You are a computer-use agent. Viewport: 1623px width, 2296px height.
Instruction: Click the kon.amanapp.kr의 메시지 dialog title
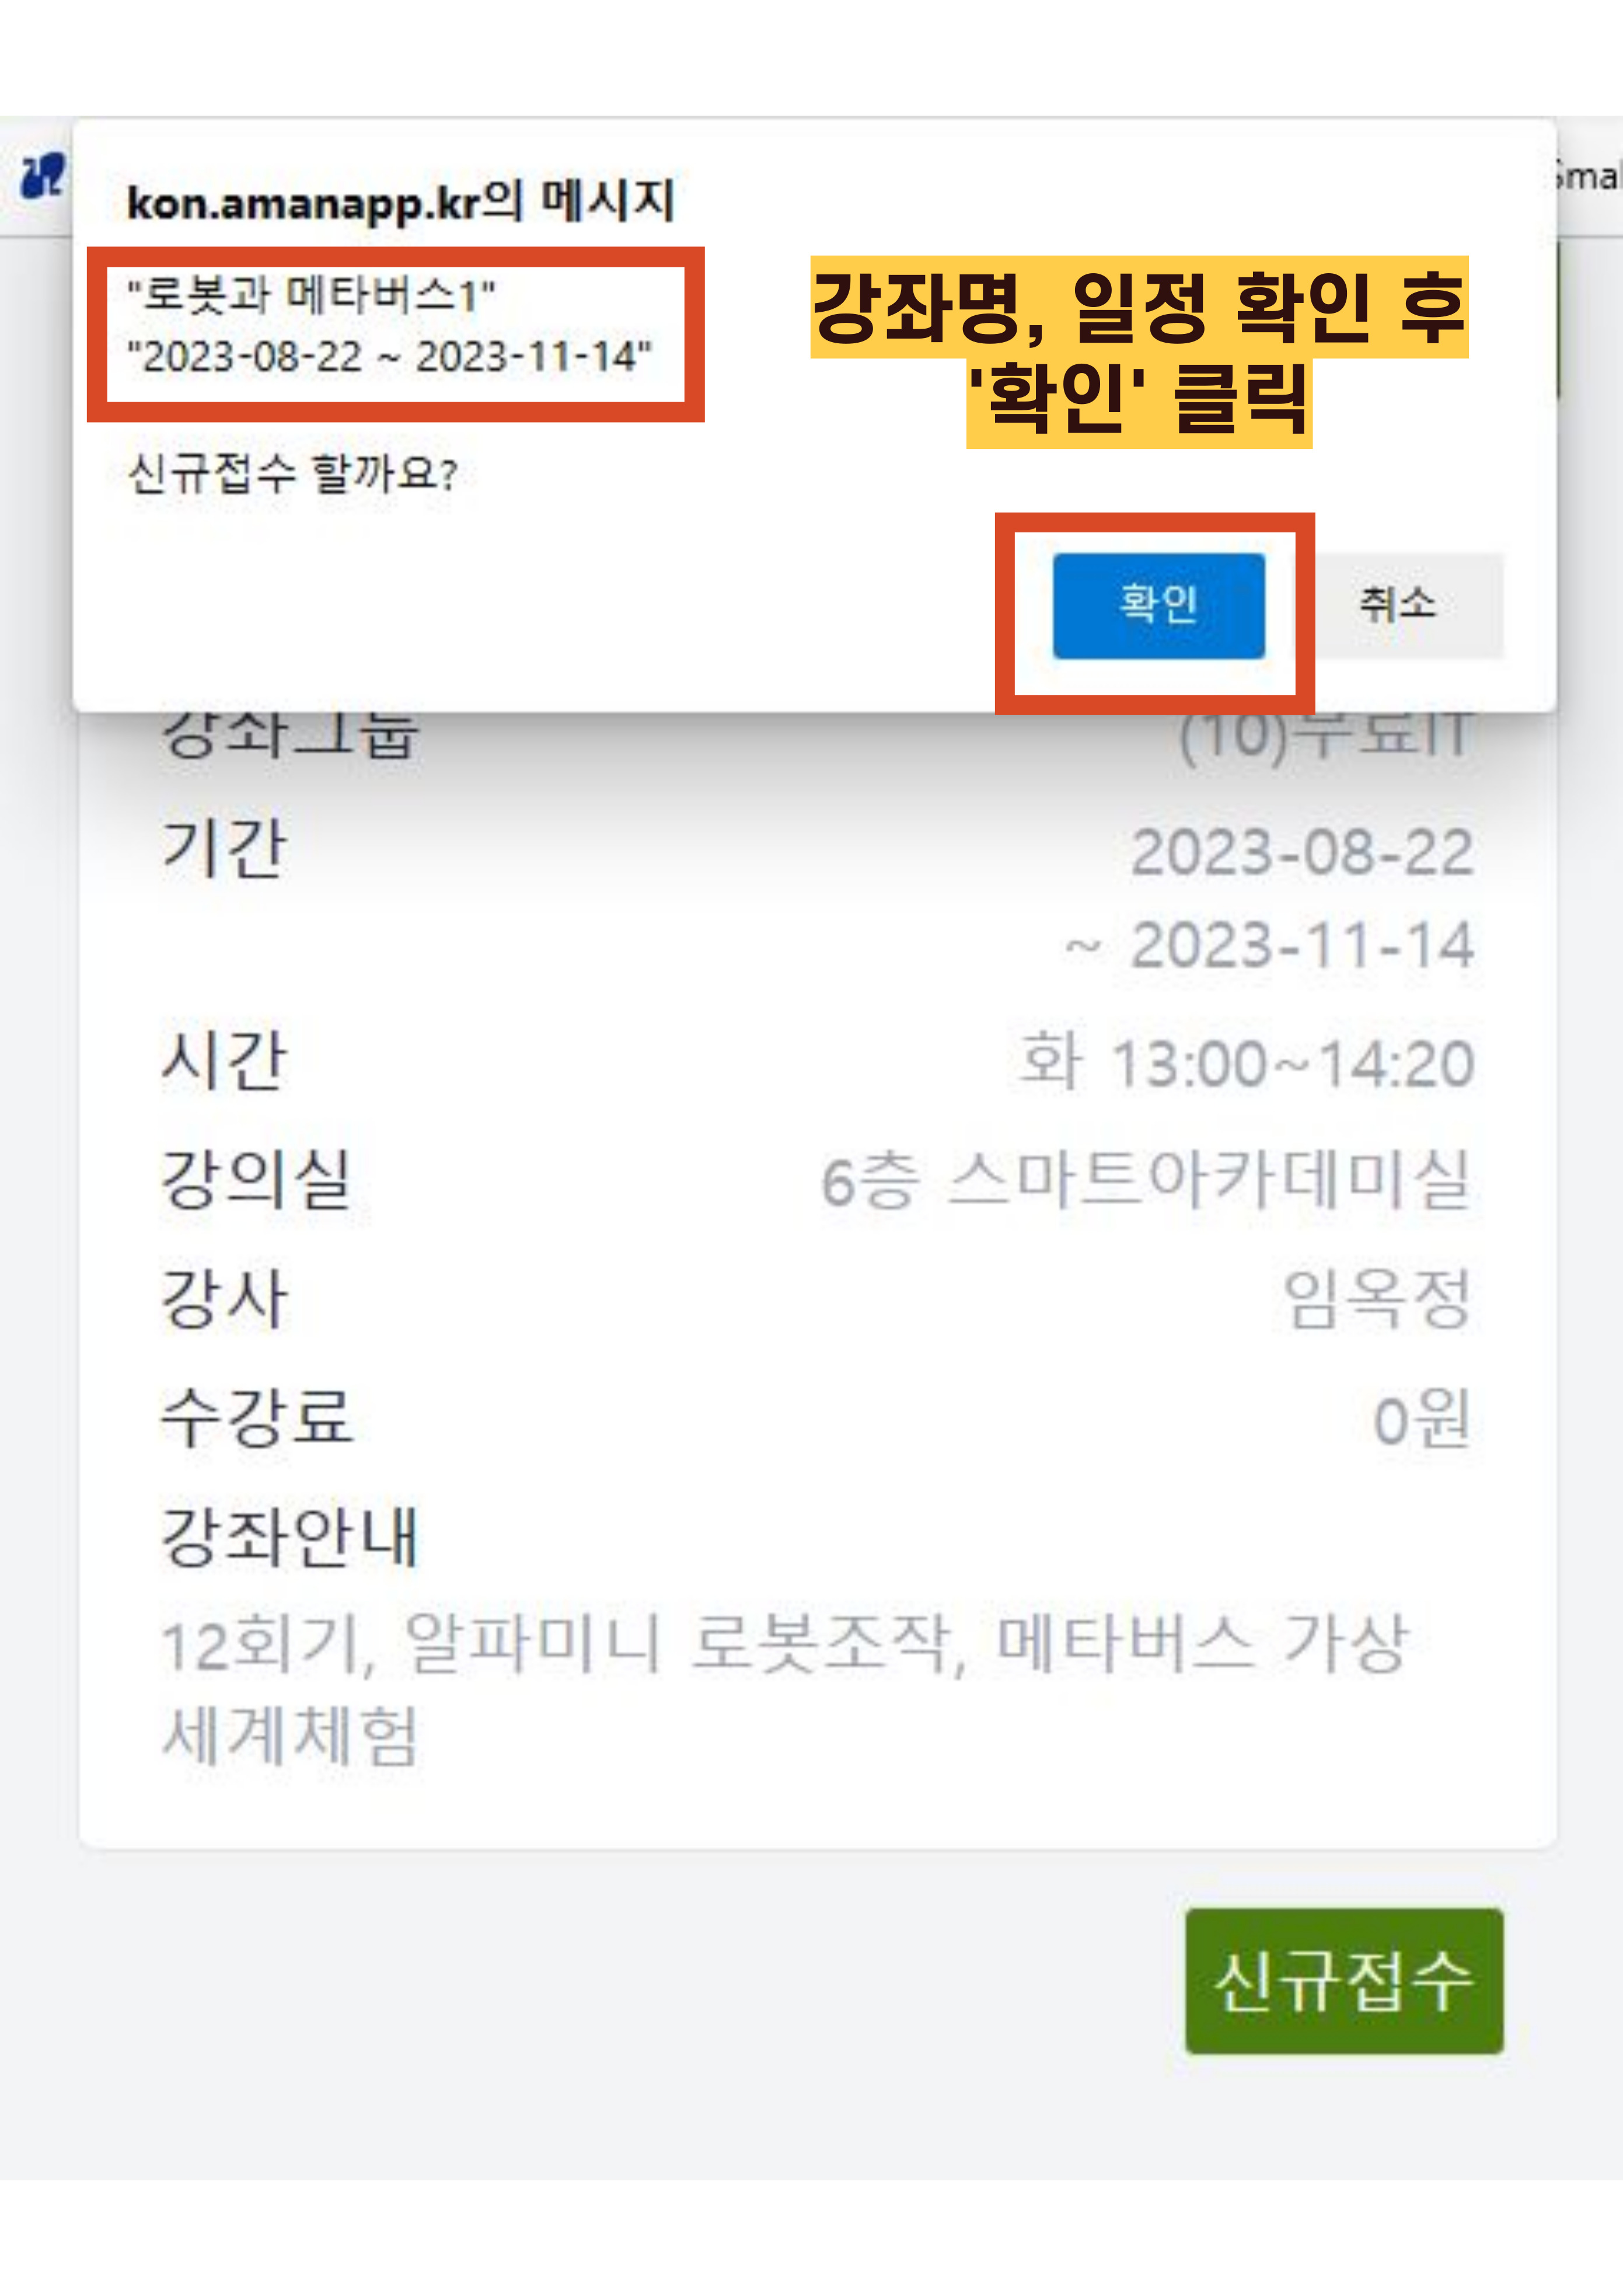coord(400,201)
